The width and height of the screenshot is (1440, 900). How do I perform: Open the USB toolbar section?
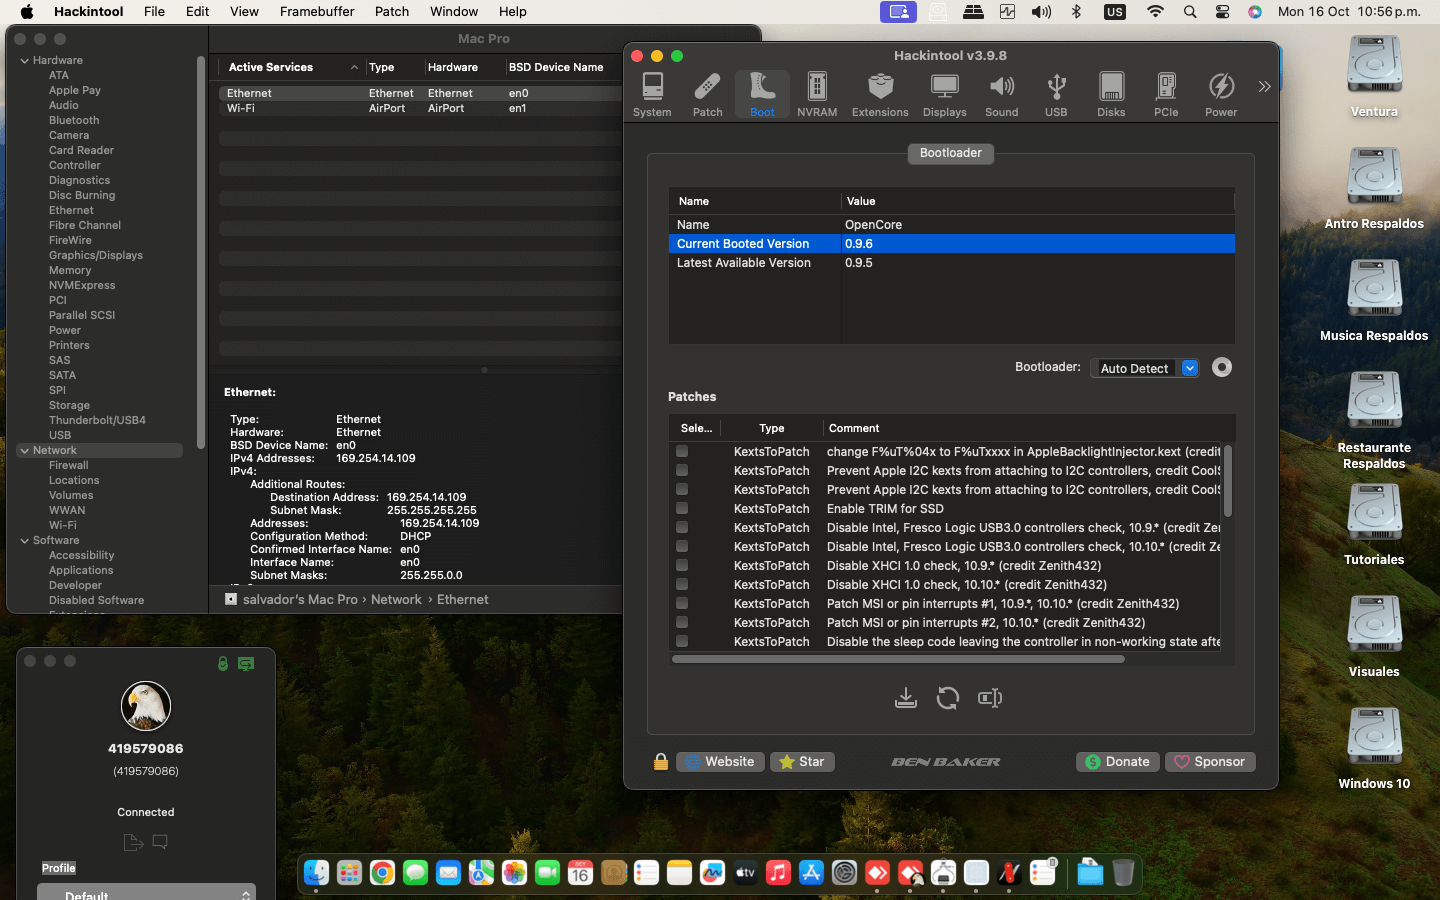(x=1055, y=95)
